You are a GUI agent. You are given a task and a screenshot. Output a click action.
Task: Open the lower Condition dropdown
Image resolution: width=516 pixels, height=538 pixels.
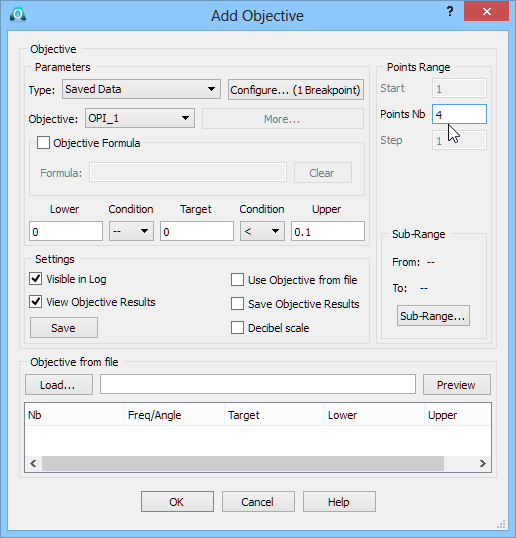pos(131,231)
